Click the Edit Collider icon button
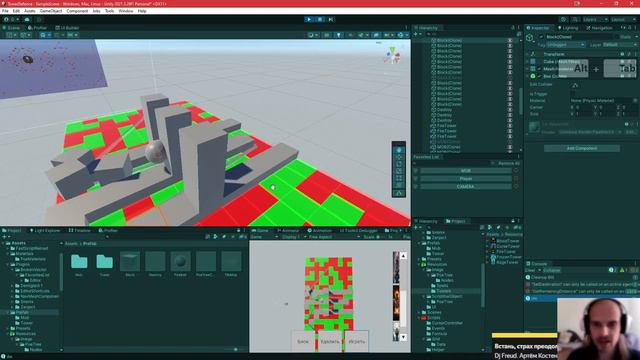 point(575,85)
